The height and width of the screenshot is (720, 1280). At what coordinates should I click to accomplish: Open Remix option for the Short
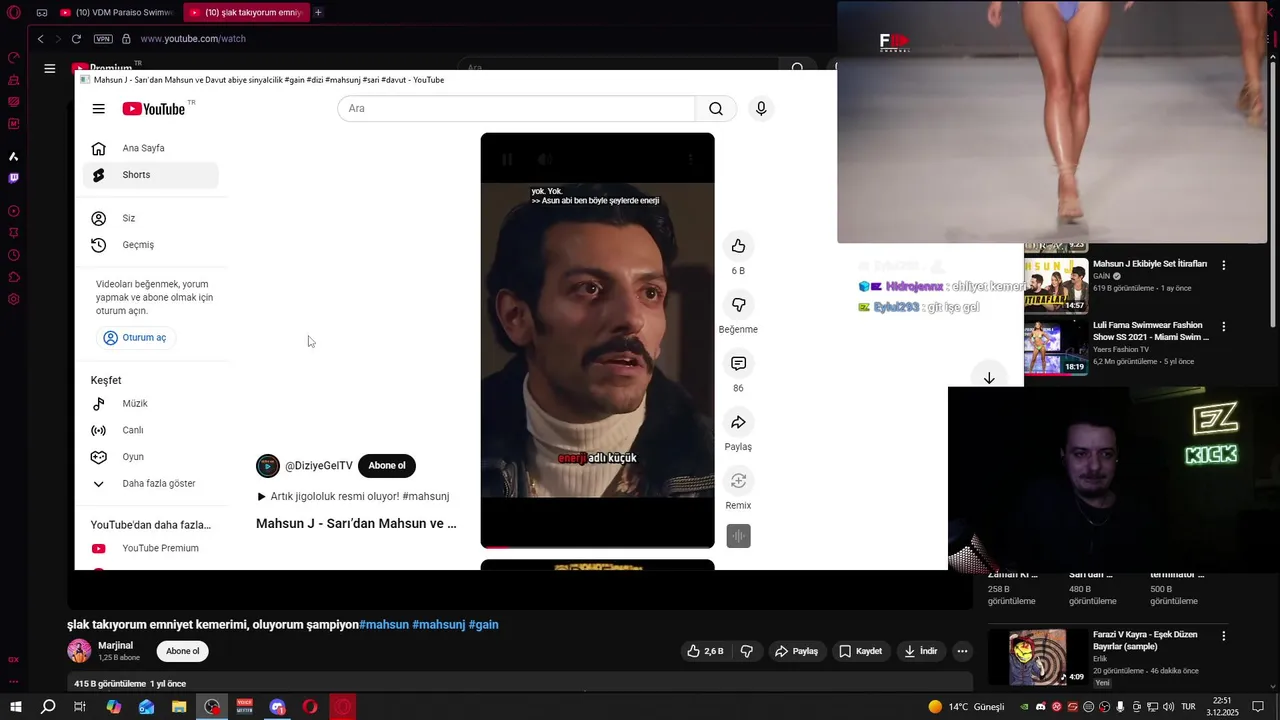tap(738, 481)
